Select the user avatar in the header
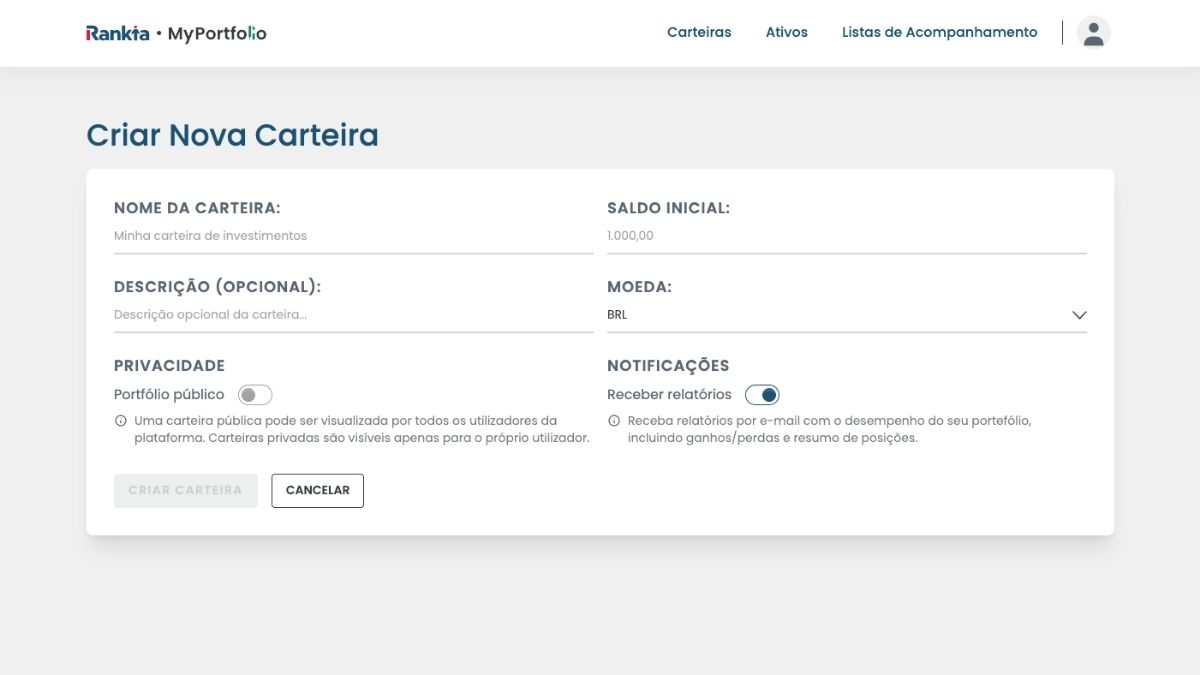 coord(1093,32)
